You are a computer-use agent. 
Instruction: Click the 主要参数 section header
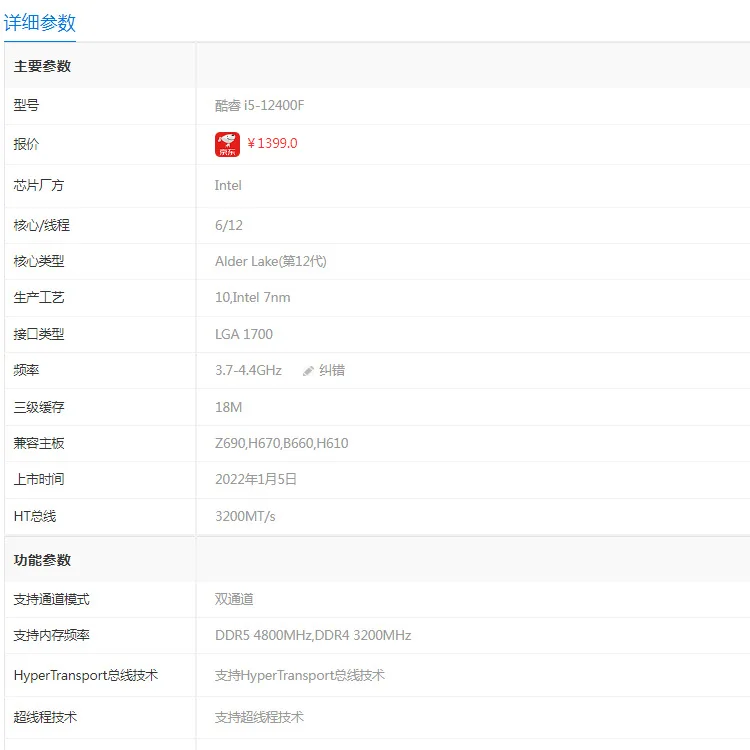point(42,66)
